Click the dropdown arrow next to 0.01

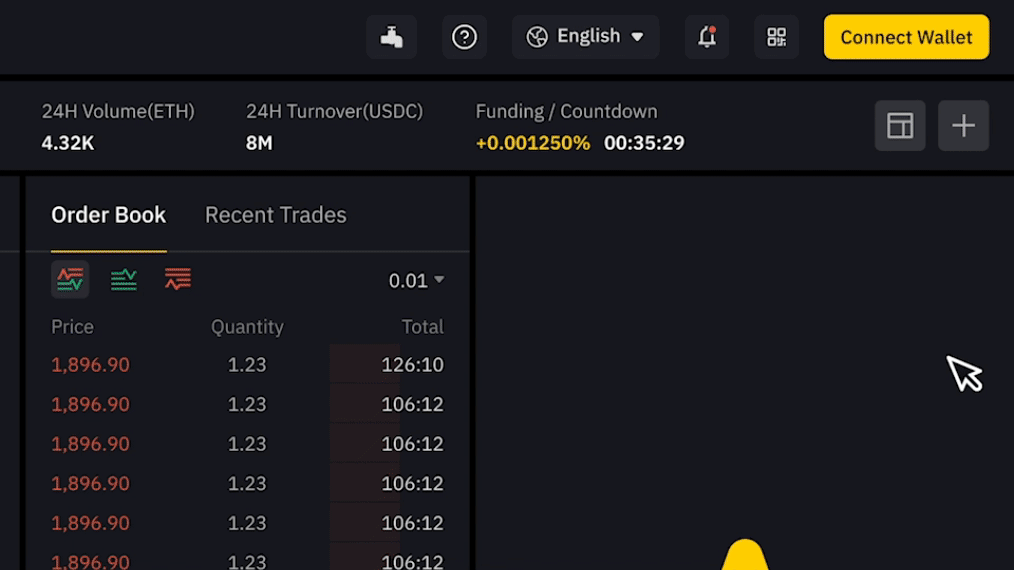pyautogui.click(x=439, y=280)
